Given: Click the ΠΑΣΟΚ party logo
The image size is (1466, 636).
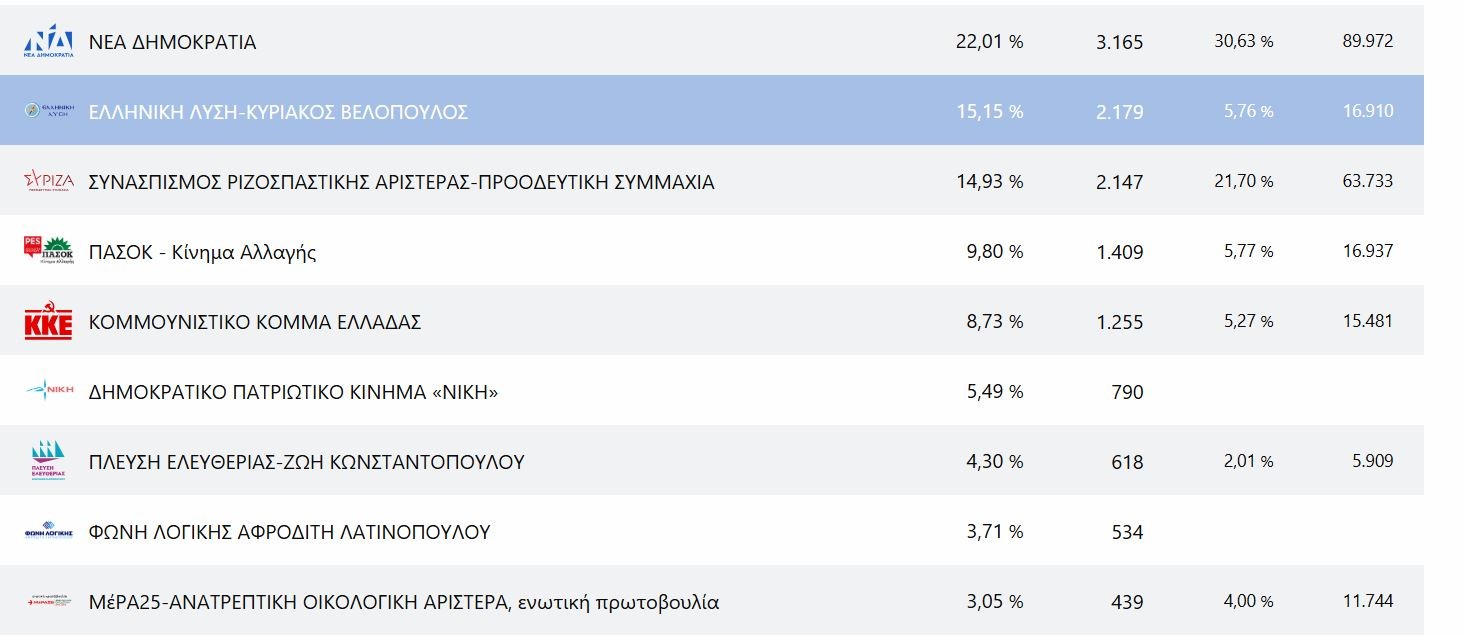Looking at the screenshot, I should pos(49,251).
